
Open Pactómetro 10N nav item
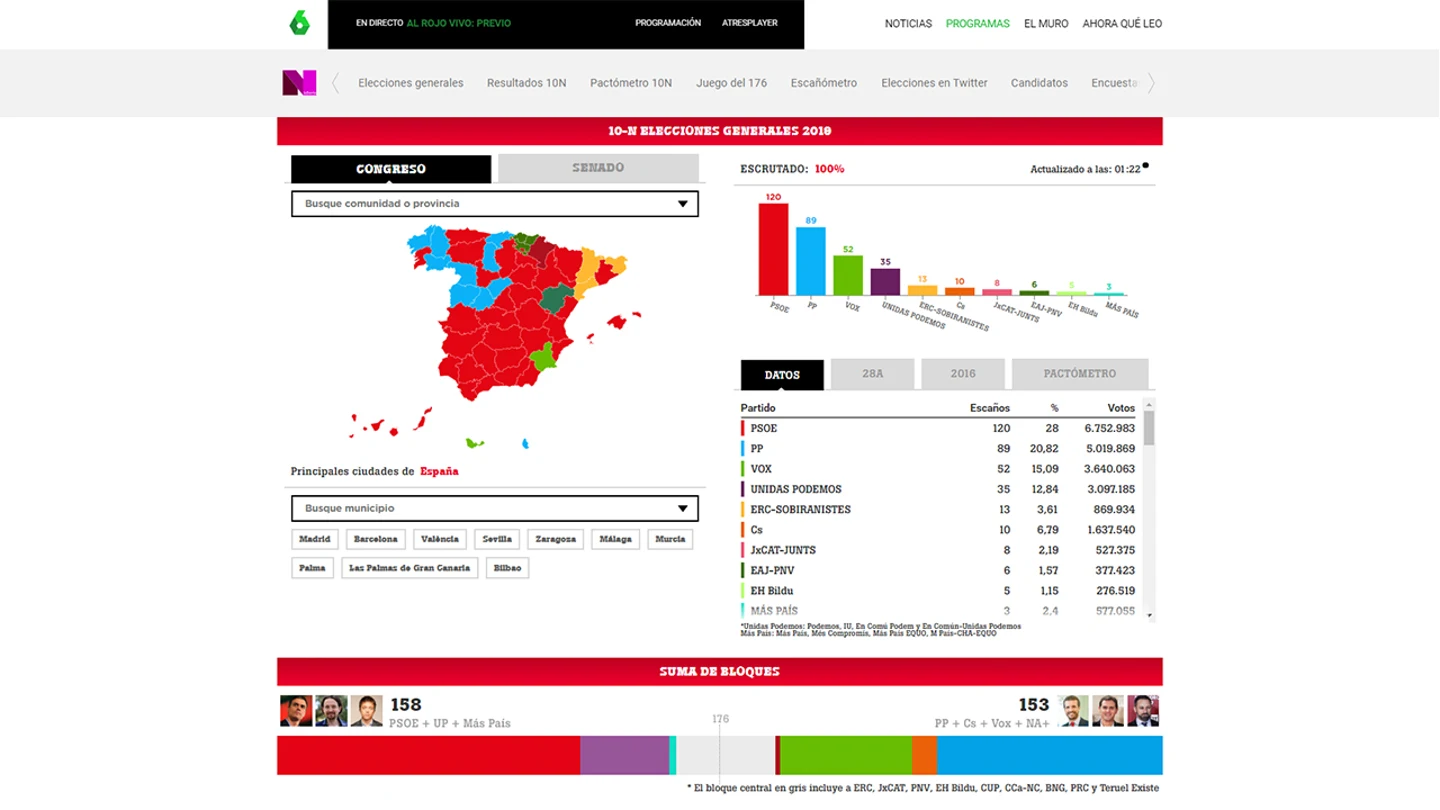pos(631,83)
